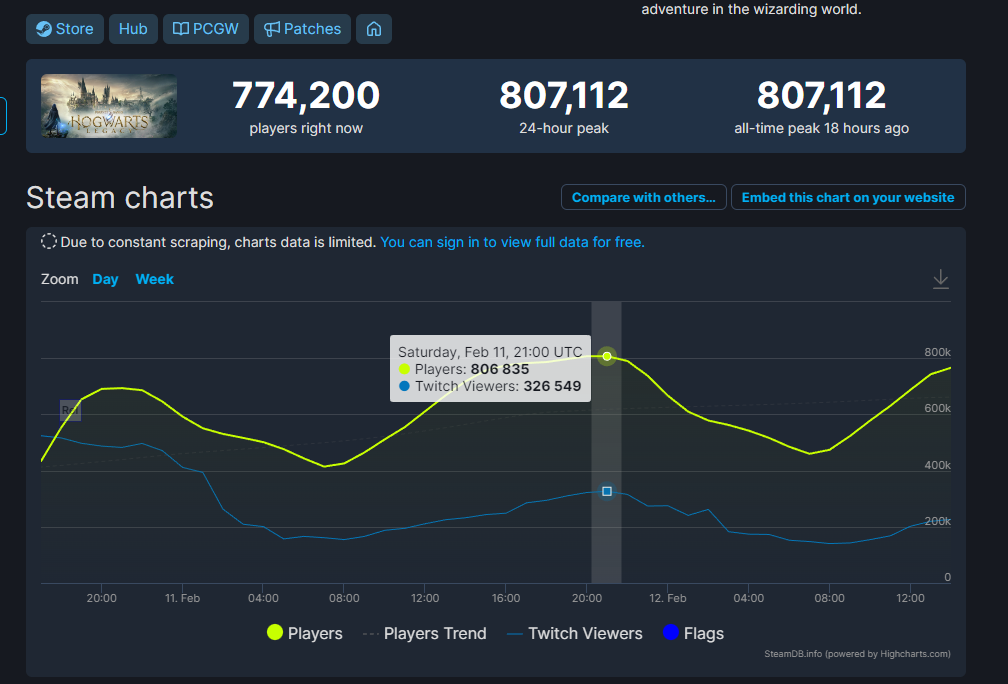The width and height of the screenshot is (1008, 684).
Task: Click the Twitch Viewers square data marker
Action: (x=607, y=492)
